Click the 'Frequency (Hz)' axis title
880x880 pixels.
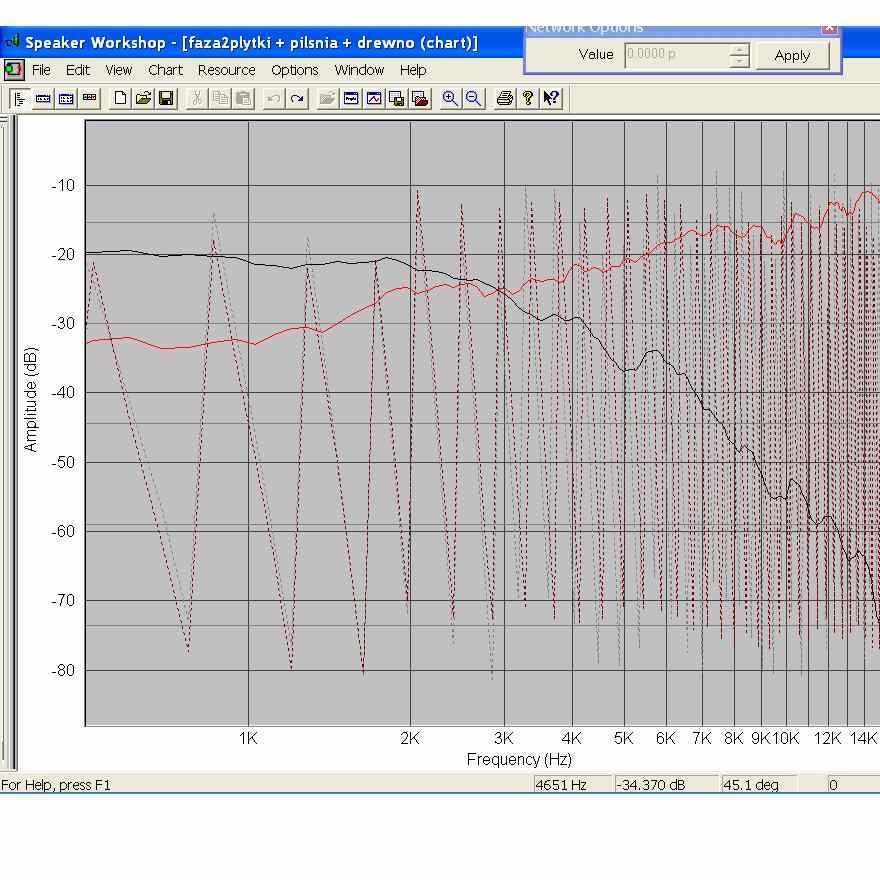tap(519, 759)
